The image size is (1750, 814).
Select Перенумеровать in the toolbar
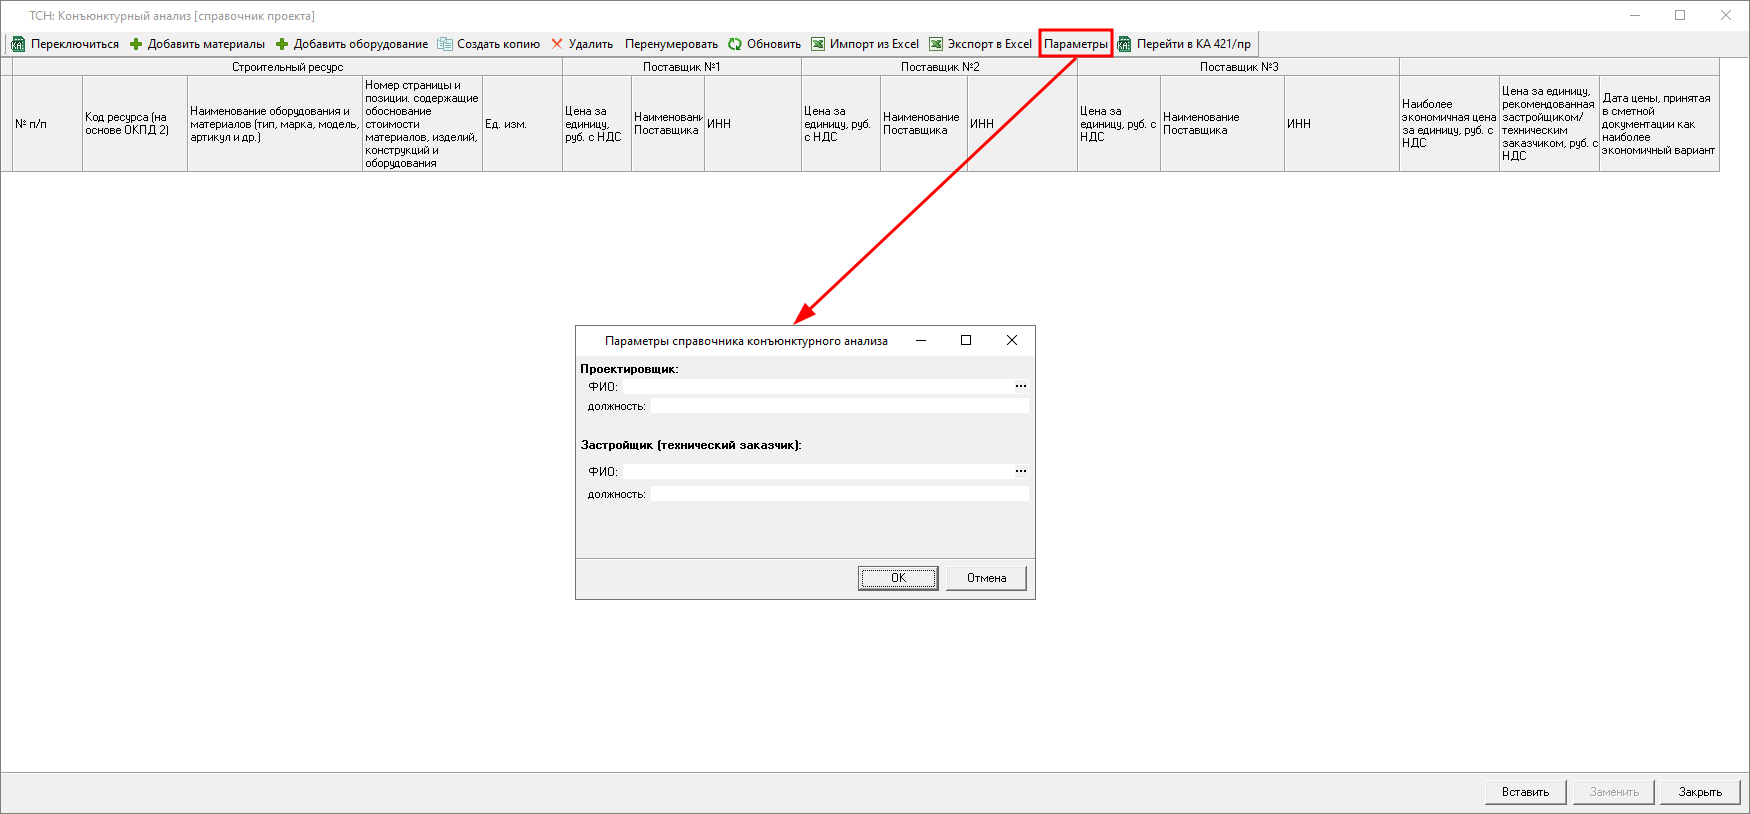click(671, 44)
